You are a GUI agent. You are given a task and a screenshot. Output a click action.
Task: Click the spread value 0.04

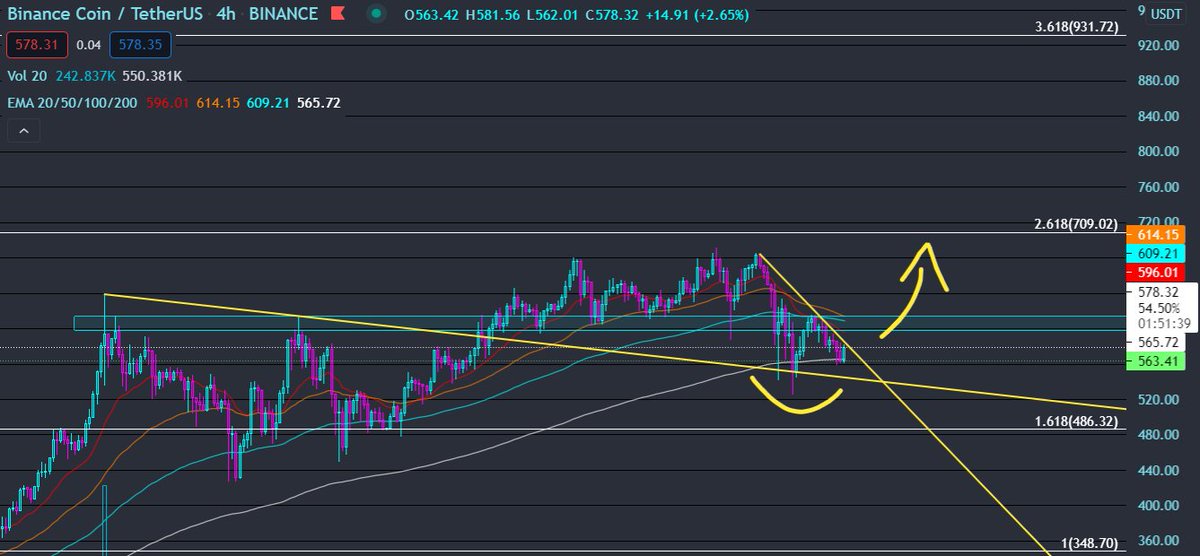pyautogui.click(x=88, y=45)
